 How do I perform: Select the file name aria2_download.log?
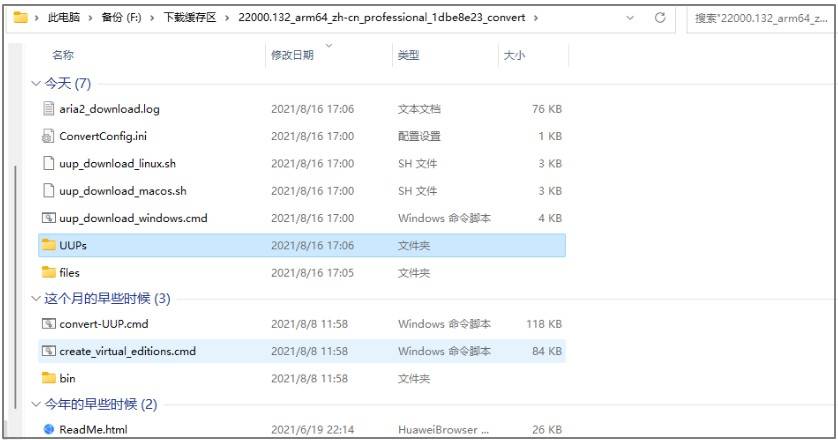[x=110, y=109]
